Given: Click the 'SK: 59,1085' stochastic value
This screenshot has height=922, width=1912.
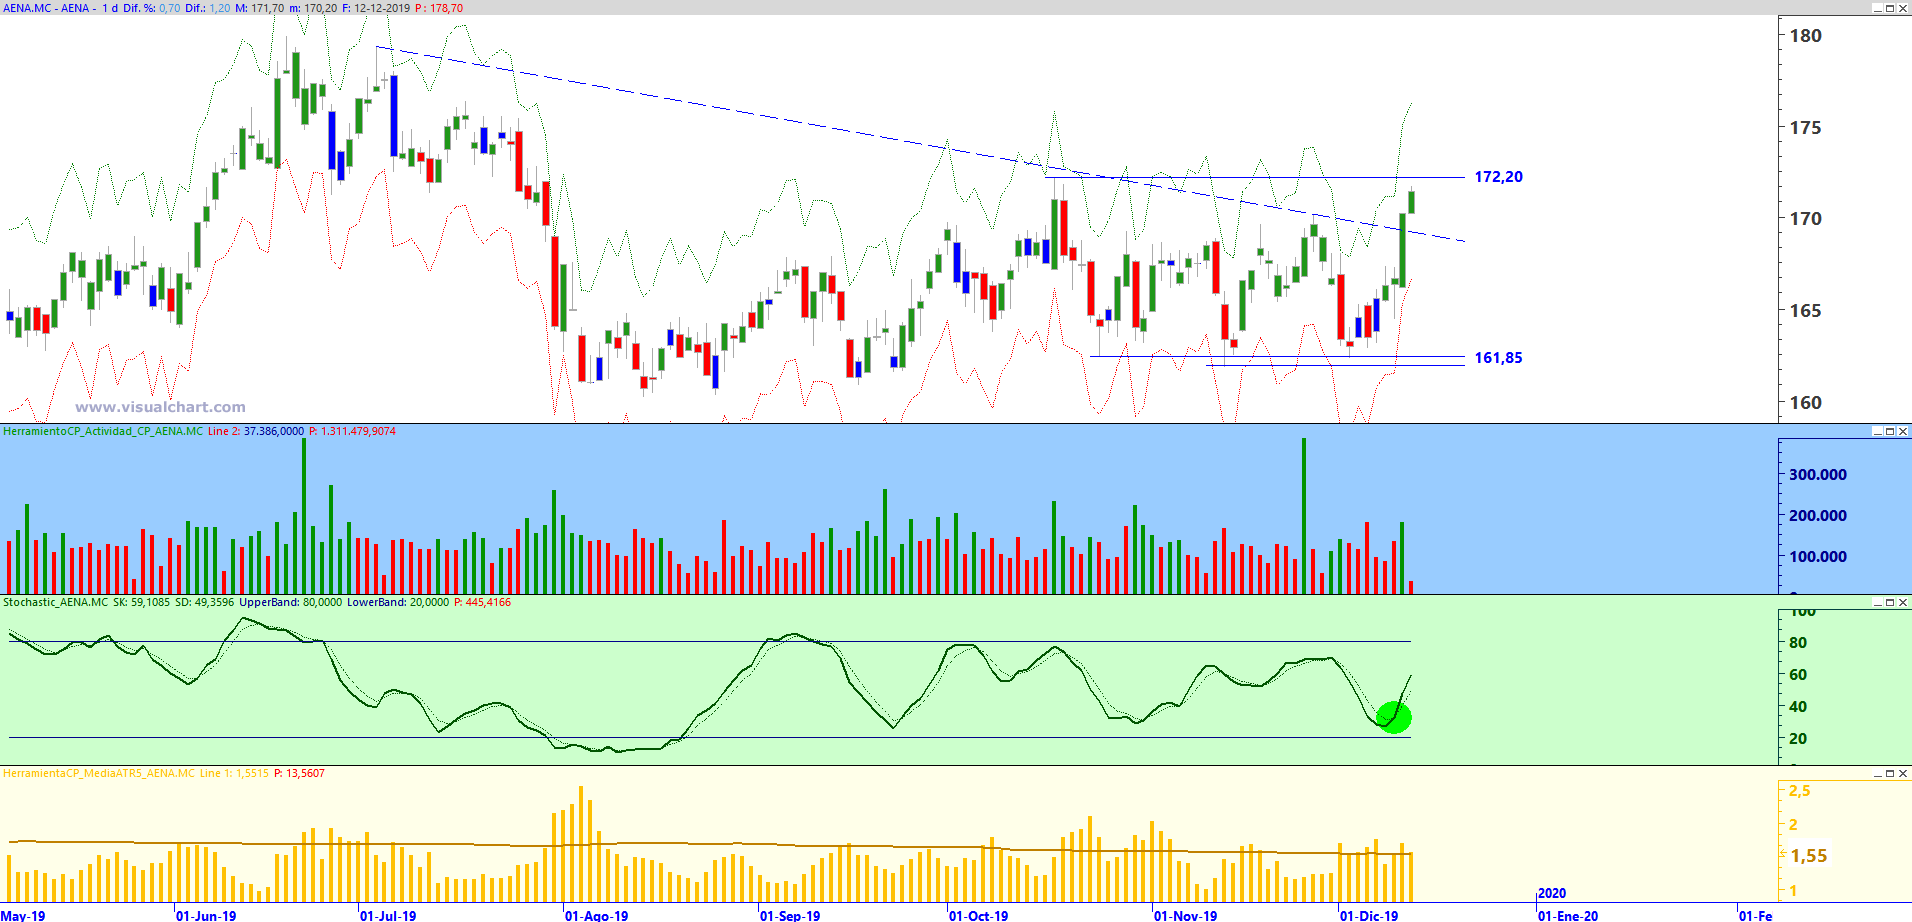Looking at the screenshot, I should pos(142,602).
